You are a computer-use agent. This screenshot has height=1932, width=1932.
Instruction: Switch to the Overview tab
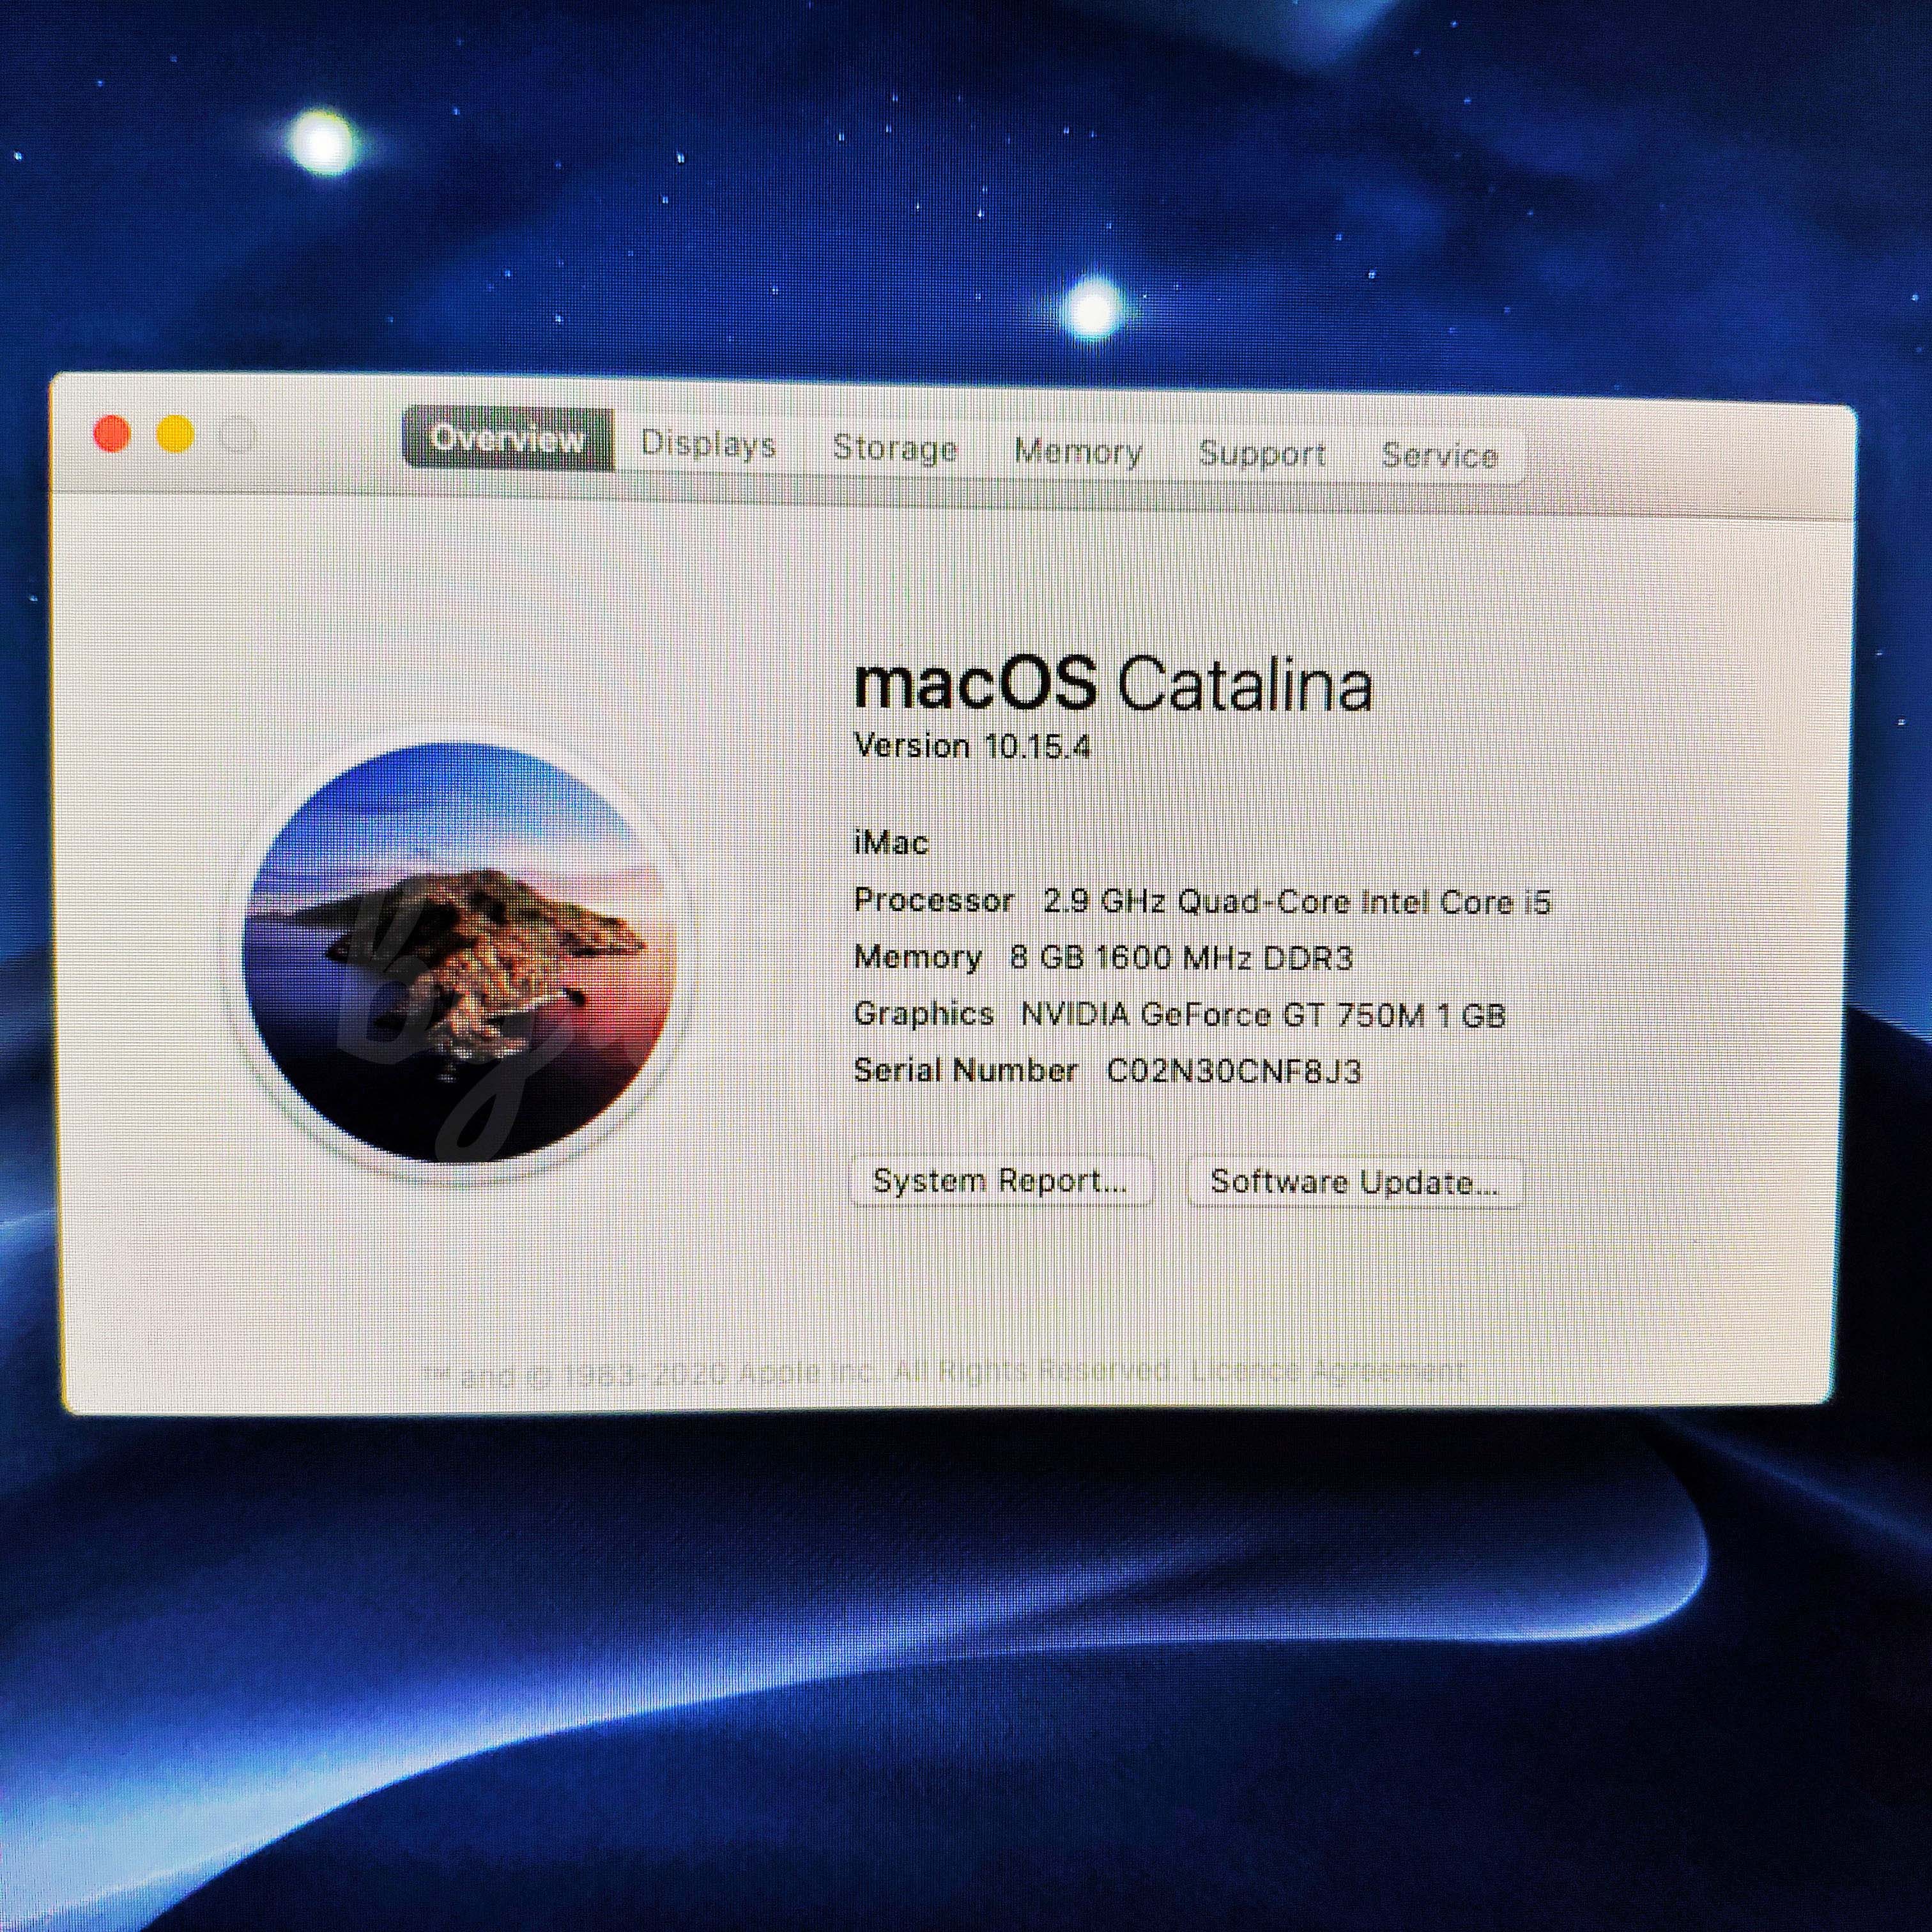pyautogui.click(x=508, y=438)
